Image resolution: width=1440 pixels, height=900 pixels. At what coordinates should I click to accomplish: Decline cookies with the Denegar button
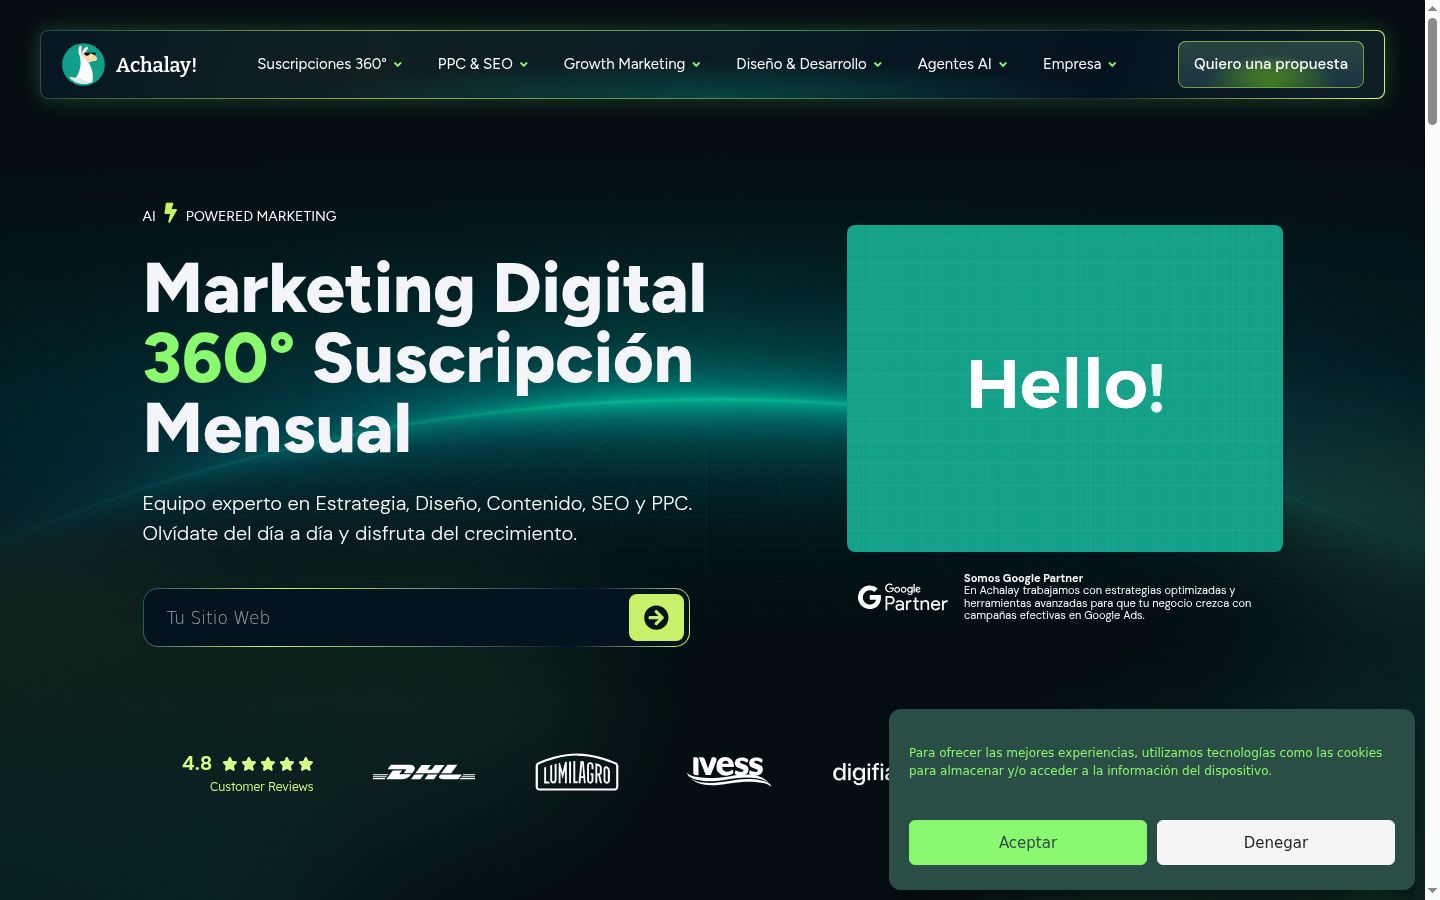click(1276, 842)
